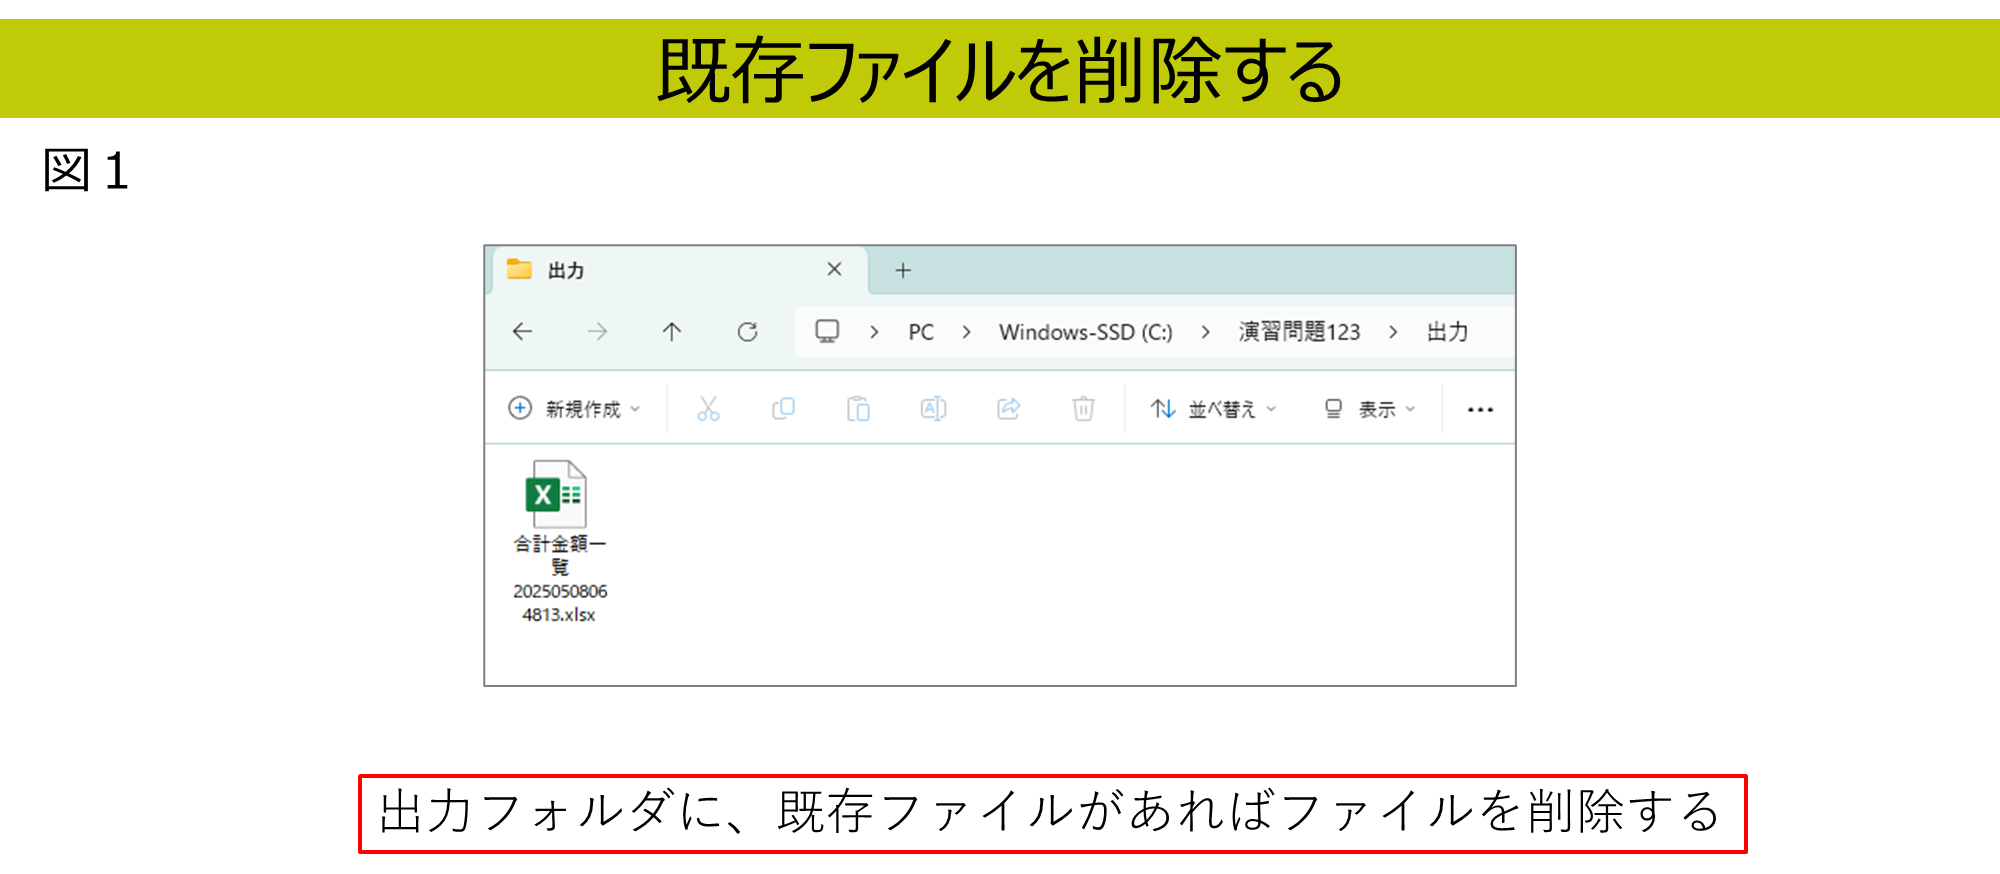Open the 新規作成 dropdown menu

coord(575,409)
